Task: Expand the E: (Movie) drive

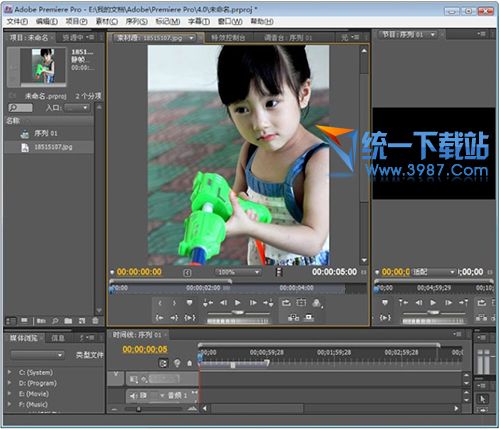Action: pos(10,393)
